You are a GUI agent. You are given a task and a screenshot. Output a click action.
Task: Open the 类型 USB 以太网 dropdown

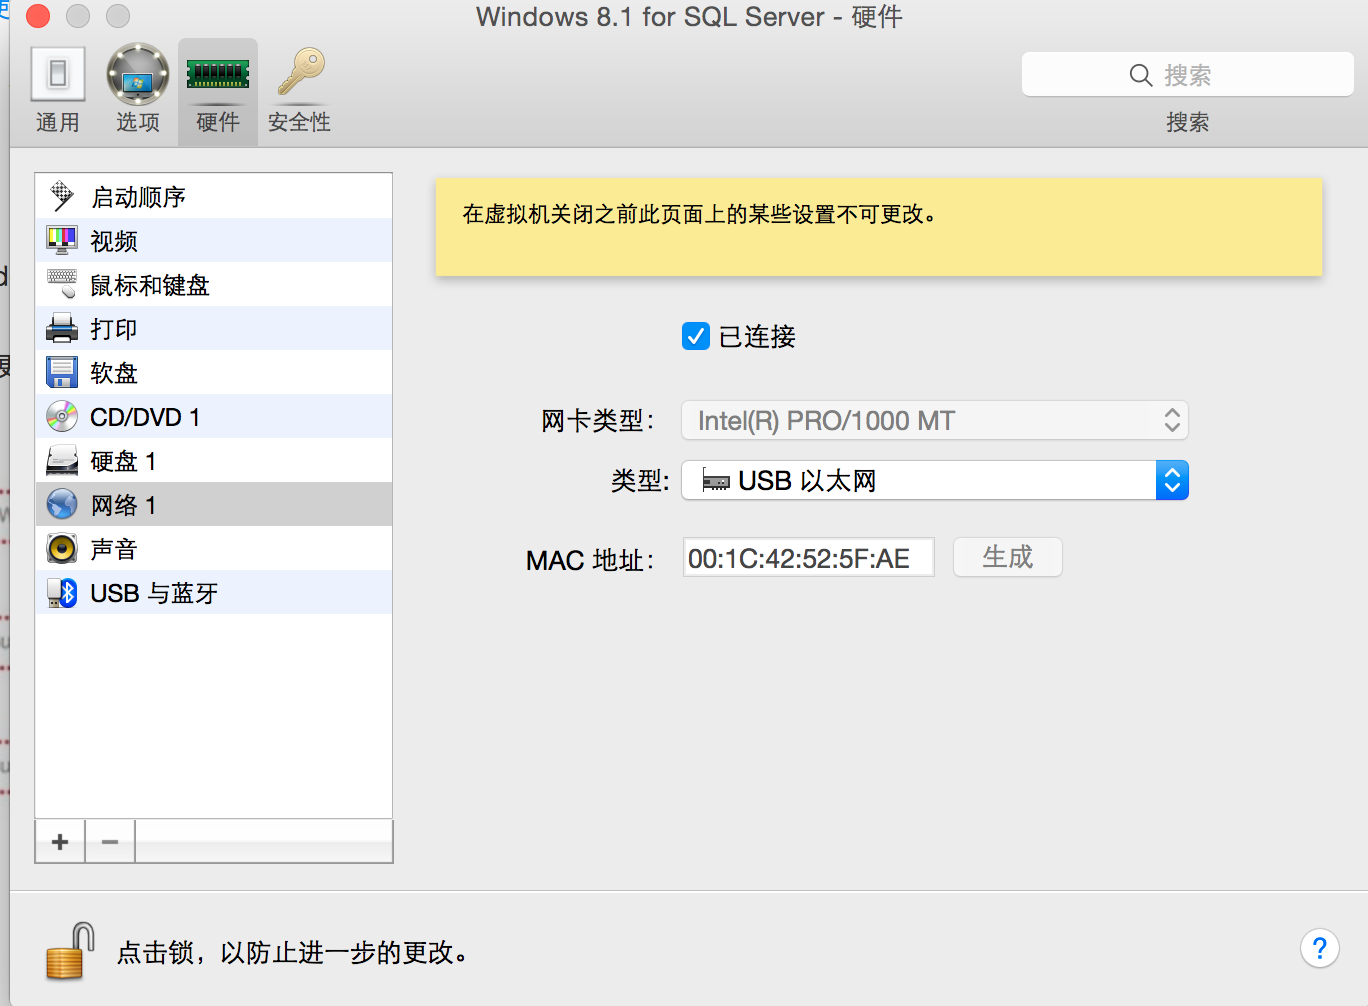935,480
